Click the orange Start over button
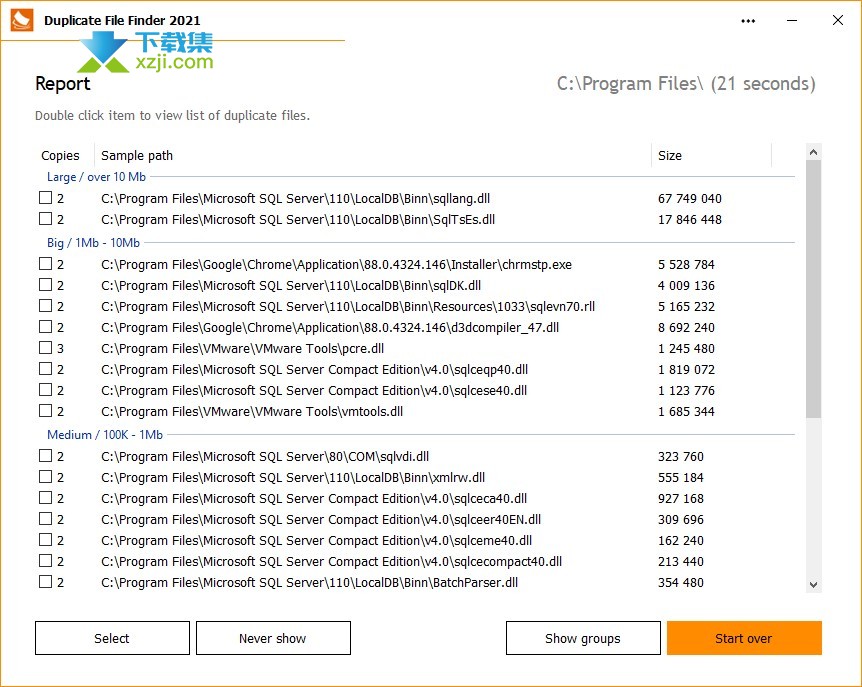This screenshot has width=862, height=687. (x=744, y=638)
